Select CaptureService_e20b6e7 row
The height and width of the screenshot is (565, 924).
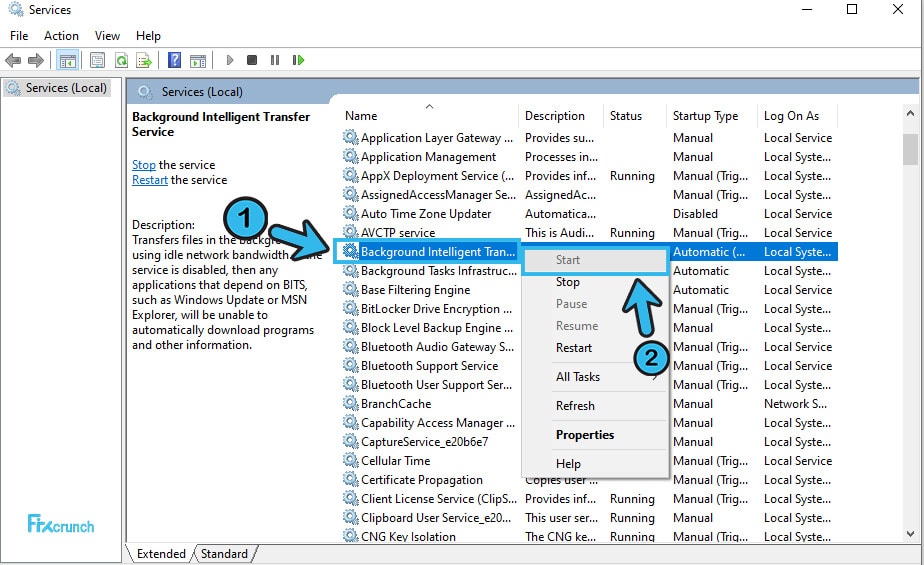coord(588,441)
